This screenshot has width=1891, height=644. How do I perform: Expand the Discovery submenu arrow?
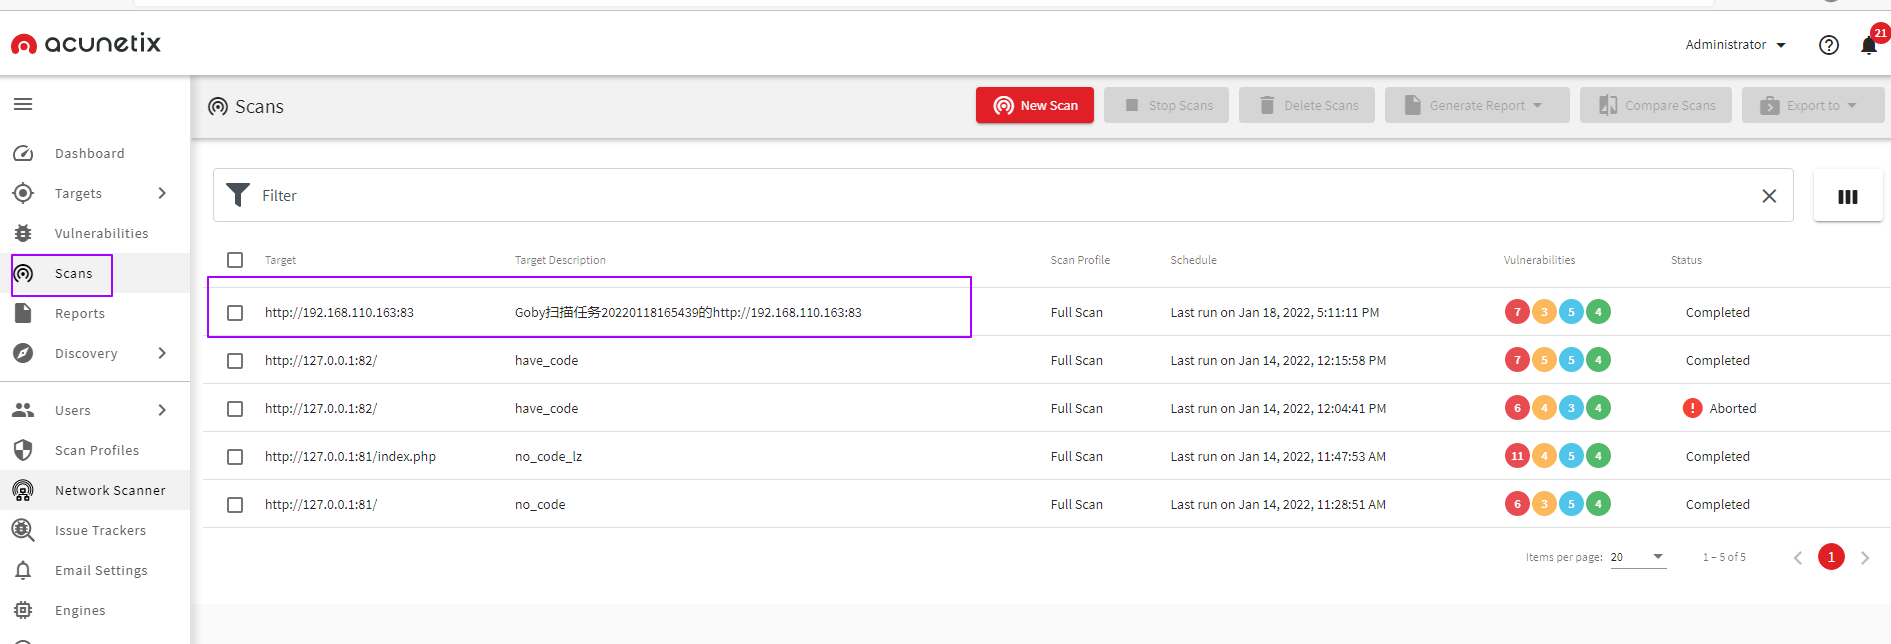(162, 353)
